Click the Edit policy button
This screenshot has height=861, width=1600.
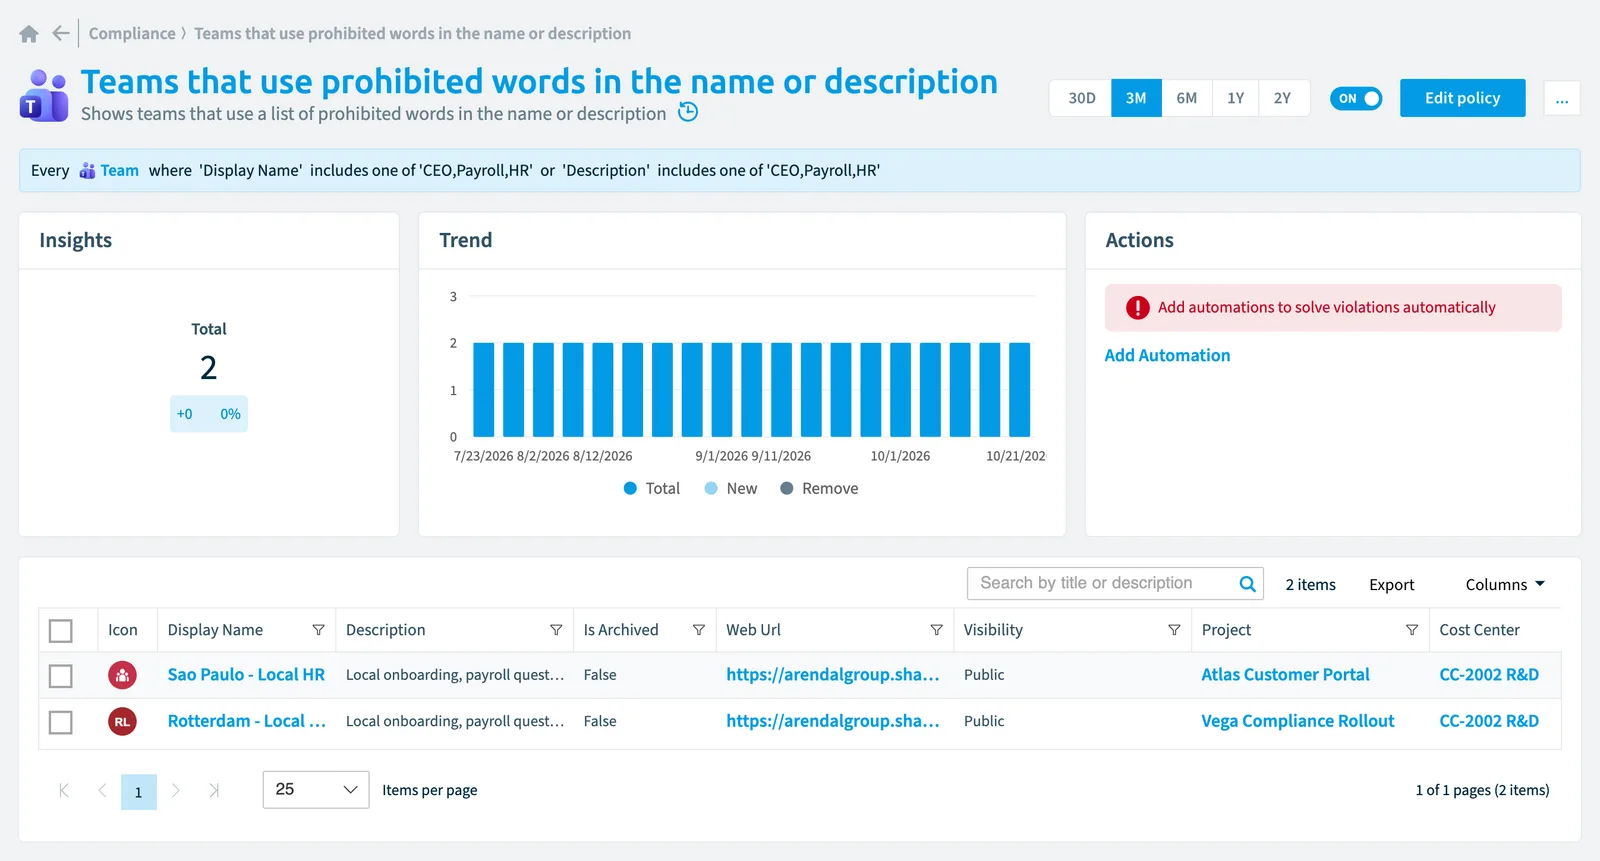(1463, 98)
